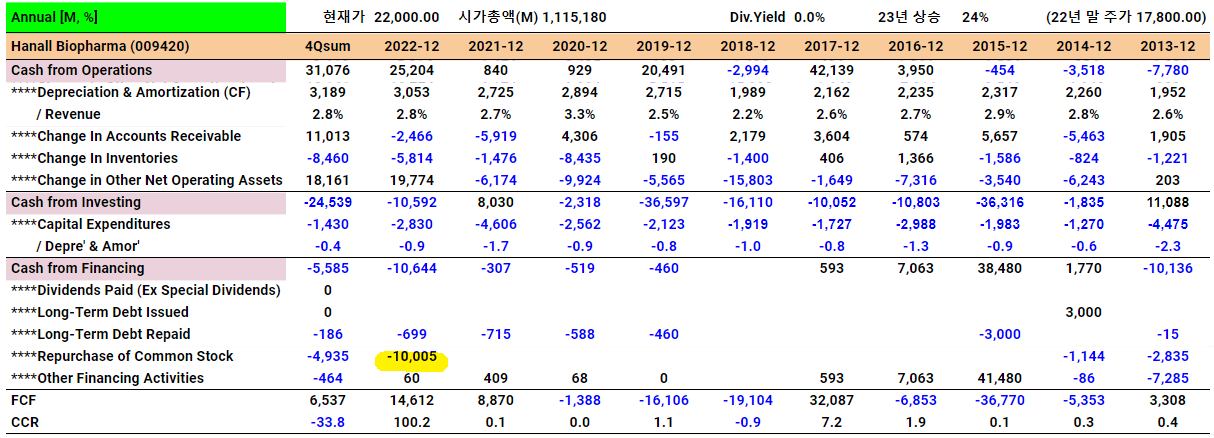Select Long-Term Debt Repaid 2015-12 value -3,000
The width and height of the screenshot is (1214, 438).
999,334
